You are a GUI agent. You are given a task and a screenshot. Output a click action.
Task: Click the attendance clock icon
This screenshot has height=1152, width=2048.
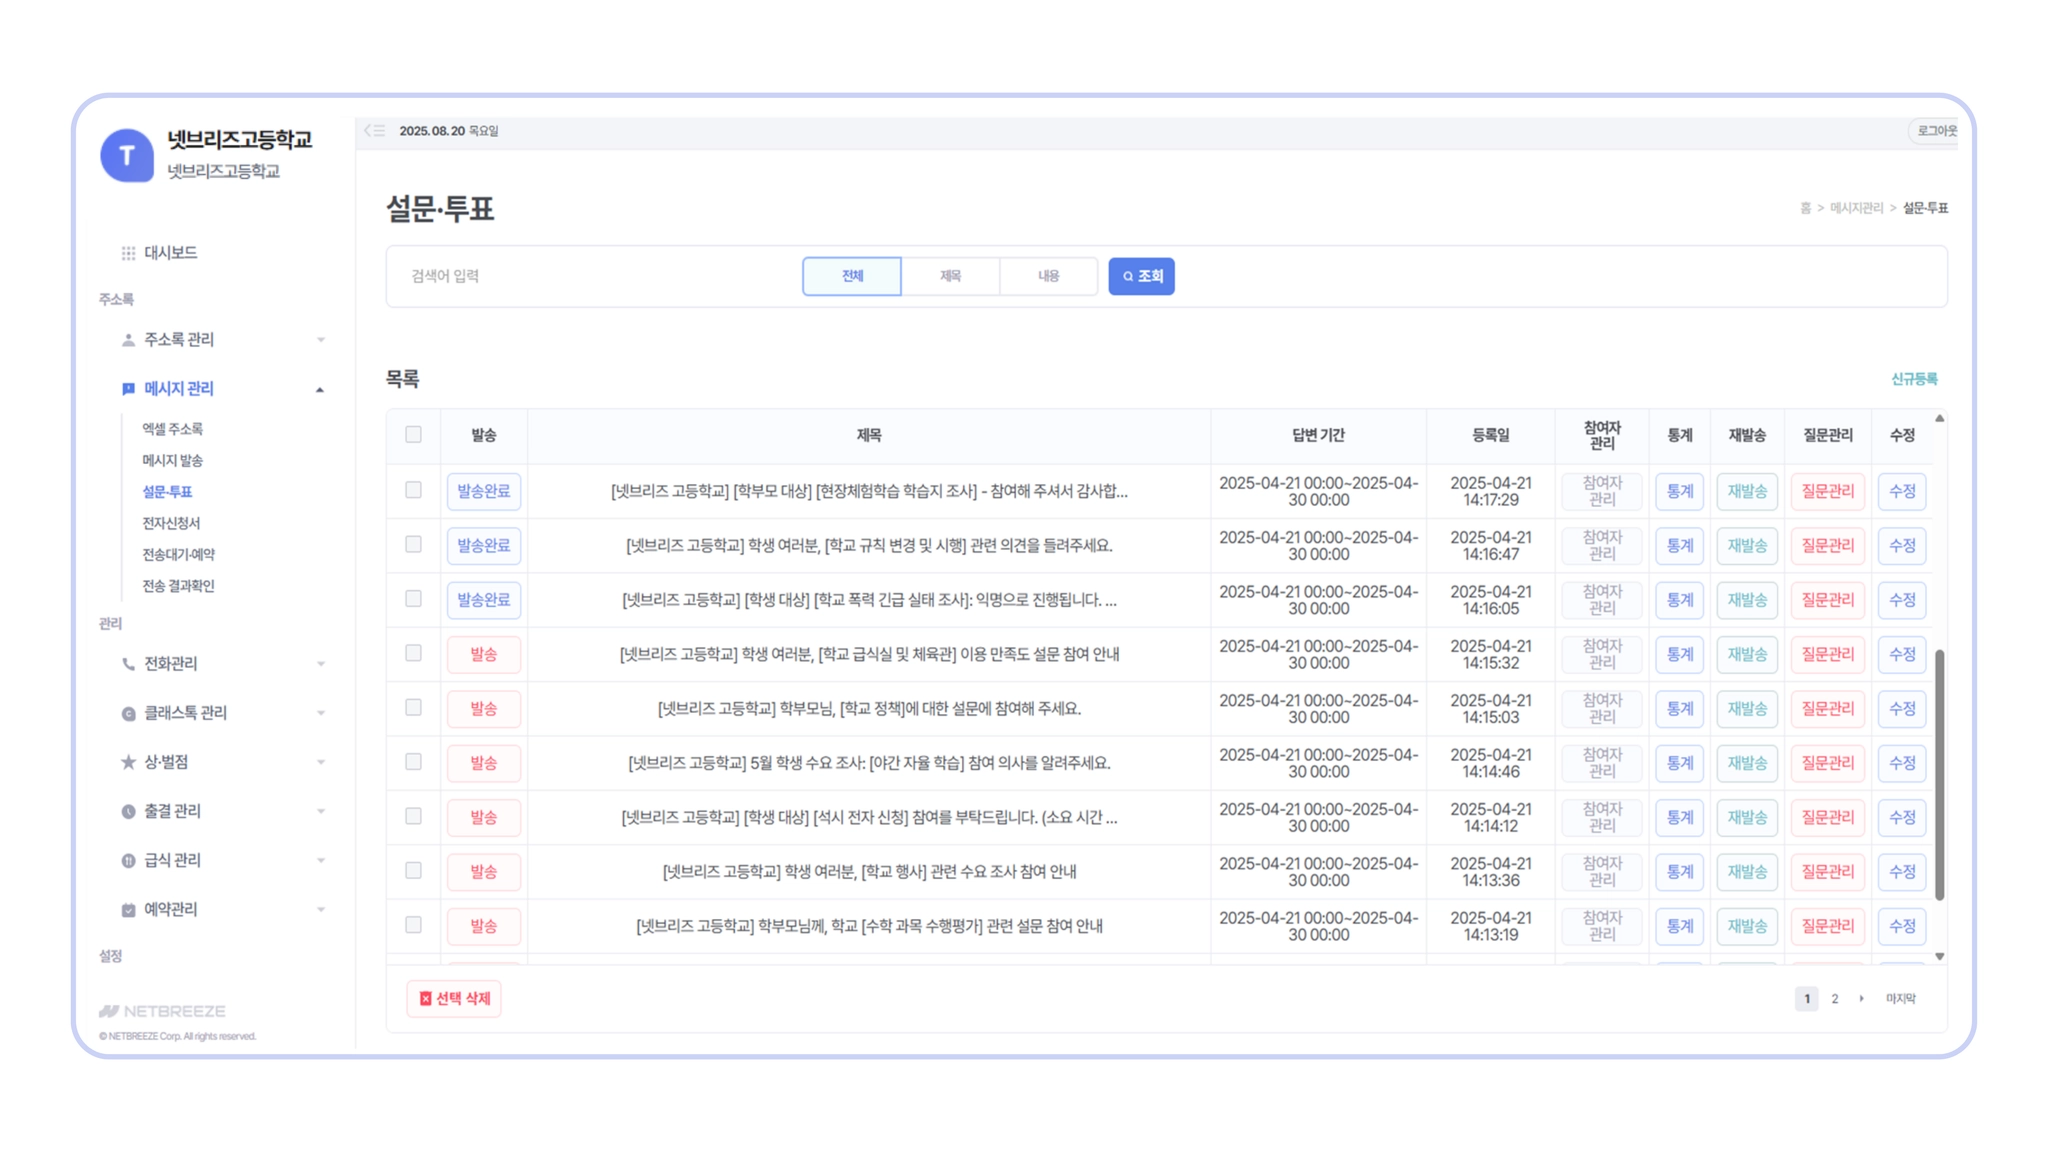pyautogui.click(x=128, y=811)
